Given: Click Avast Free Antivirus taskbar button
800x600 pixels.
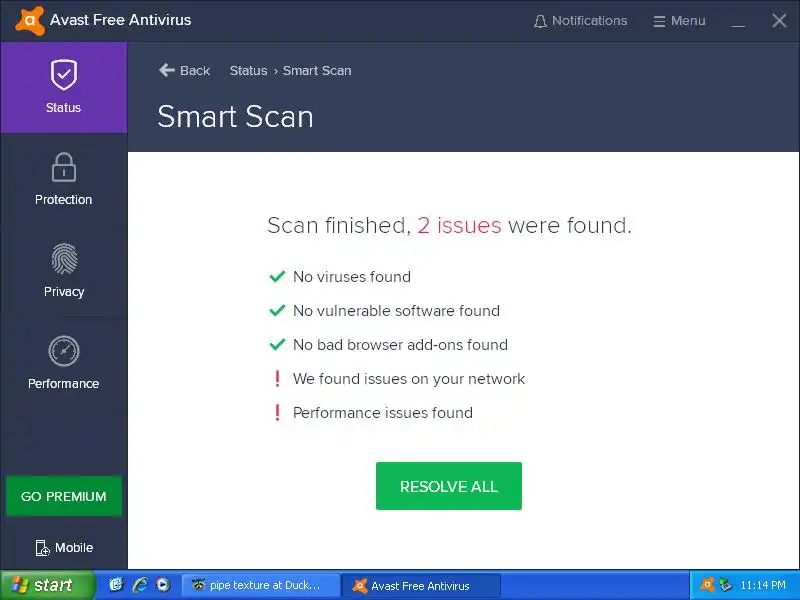Looking at the screenshot, I should [x=420, y=586].
